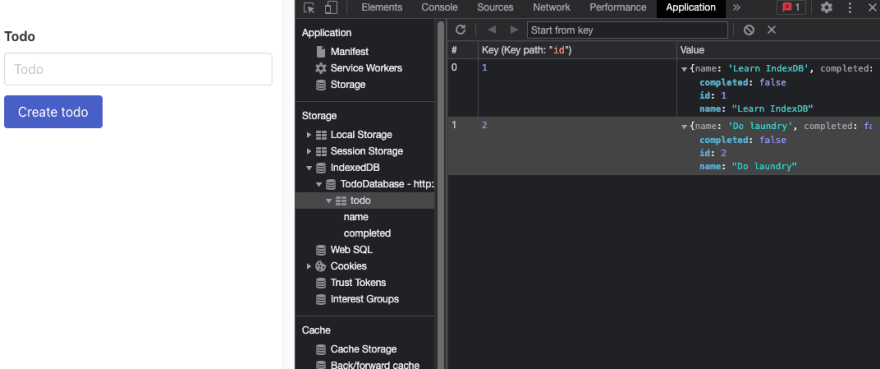The height and width of the screenshot is (369, 880).
Task: Go to next page of records
Action: tap(514, 30)
